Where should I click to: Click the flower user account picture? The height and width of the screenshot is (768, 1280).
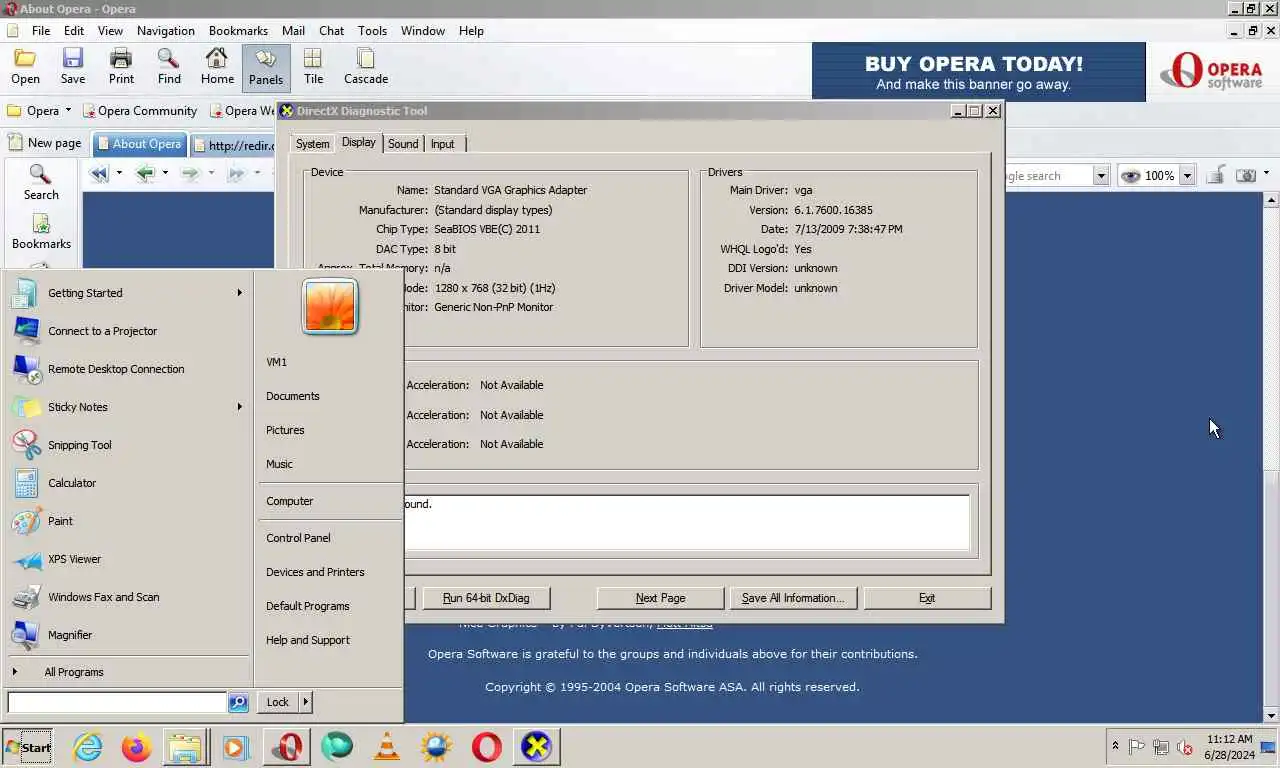click(330, 306)
